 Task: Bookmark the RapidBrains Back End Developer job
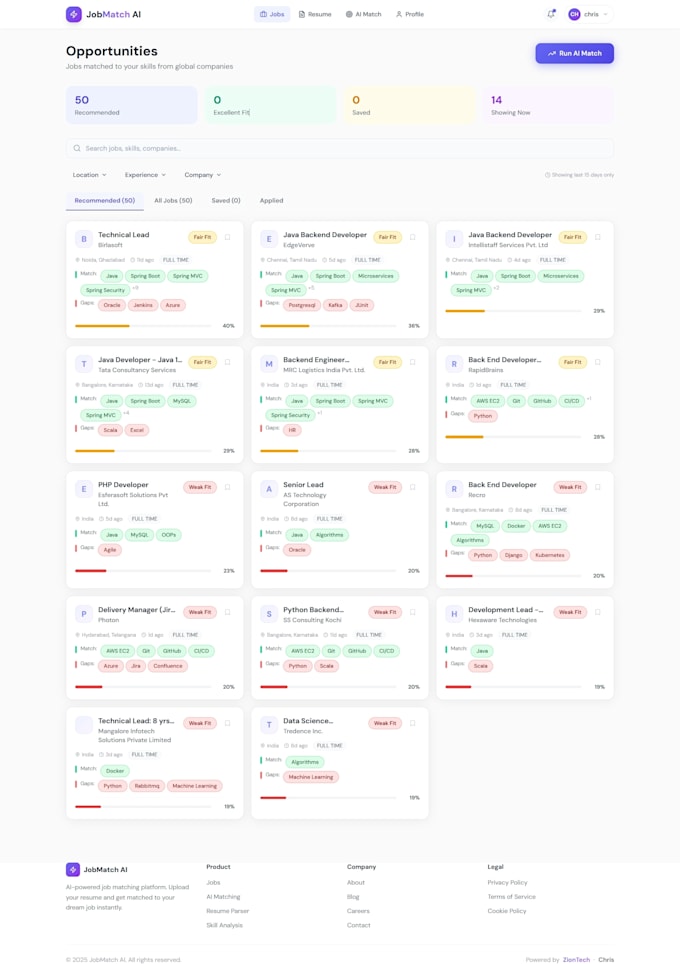[x=598, y=362]
